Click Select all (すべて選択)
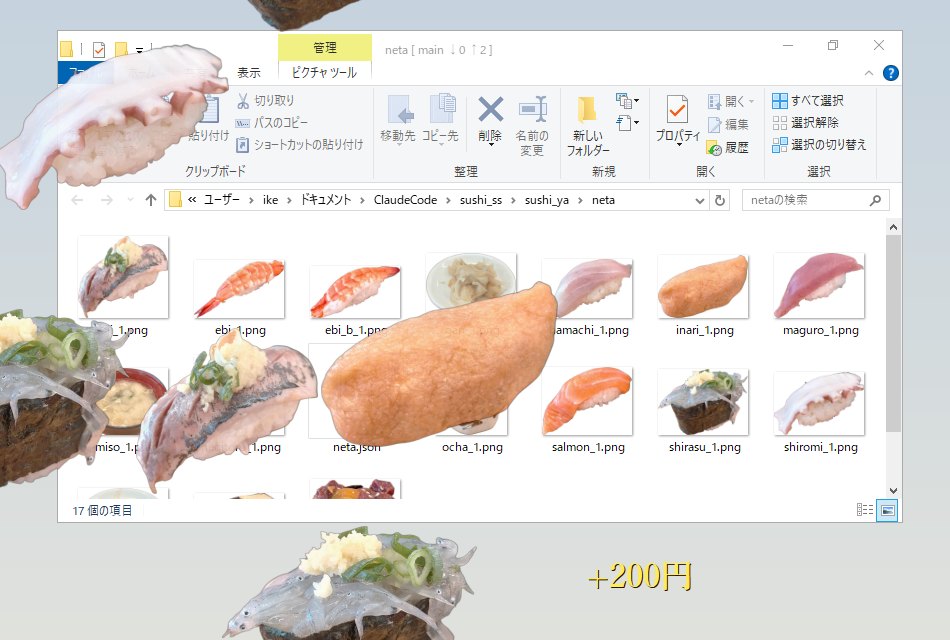Image resolution: width=950 pixels, height=640 pixels. [x=808, y=101]
